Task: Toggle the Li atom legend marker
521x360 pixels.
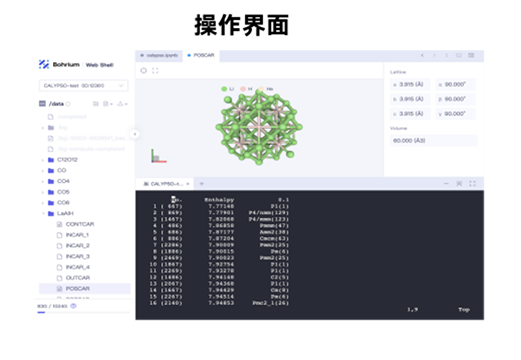Action: click(224, 89)
